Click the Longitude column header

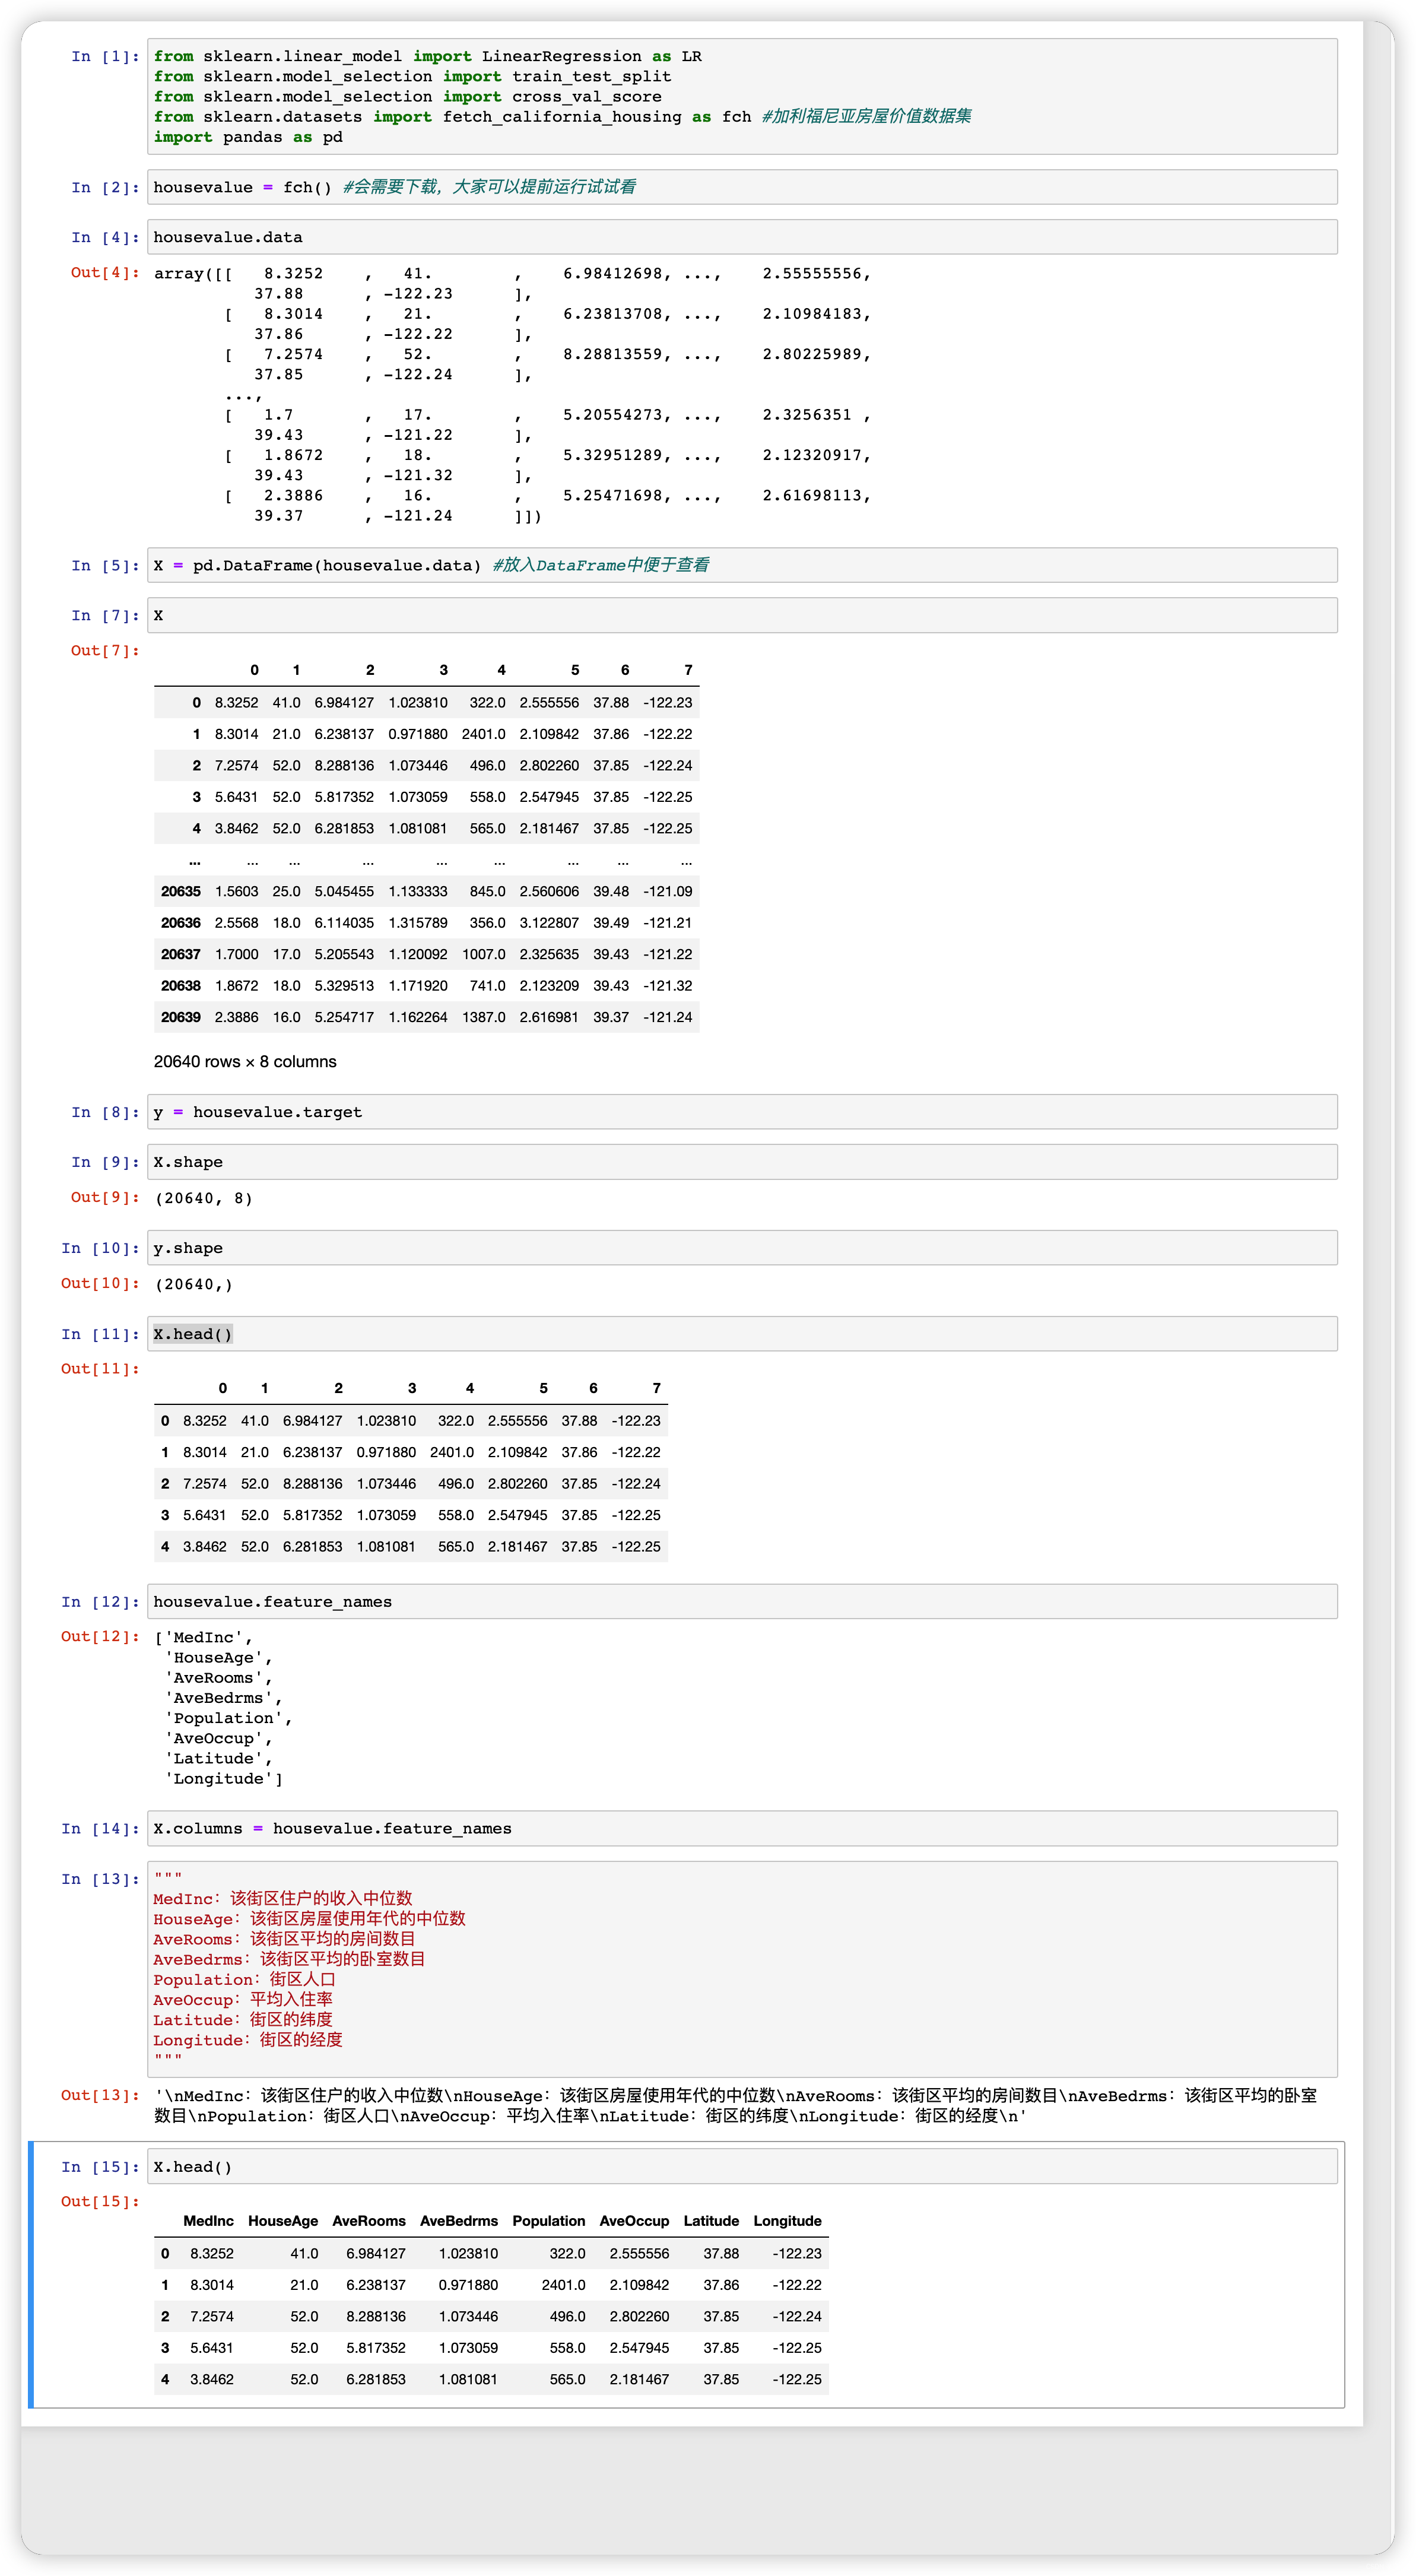(x=787, y=2221)
